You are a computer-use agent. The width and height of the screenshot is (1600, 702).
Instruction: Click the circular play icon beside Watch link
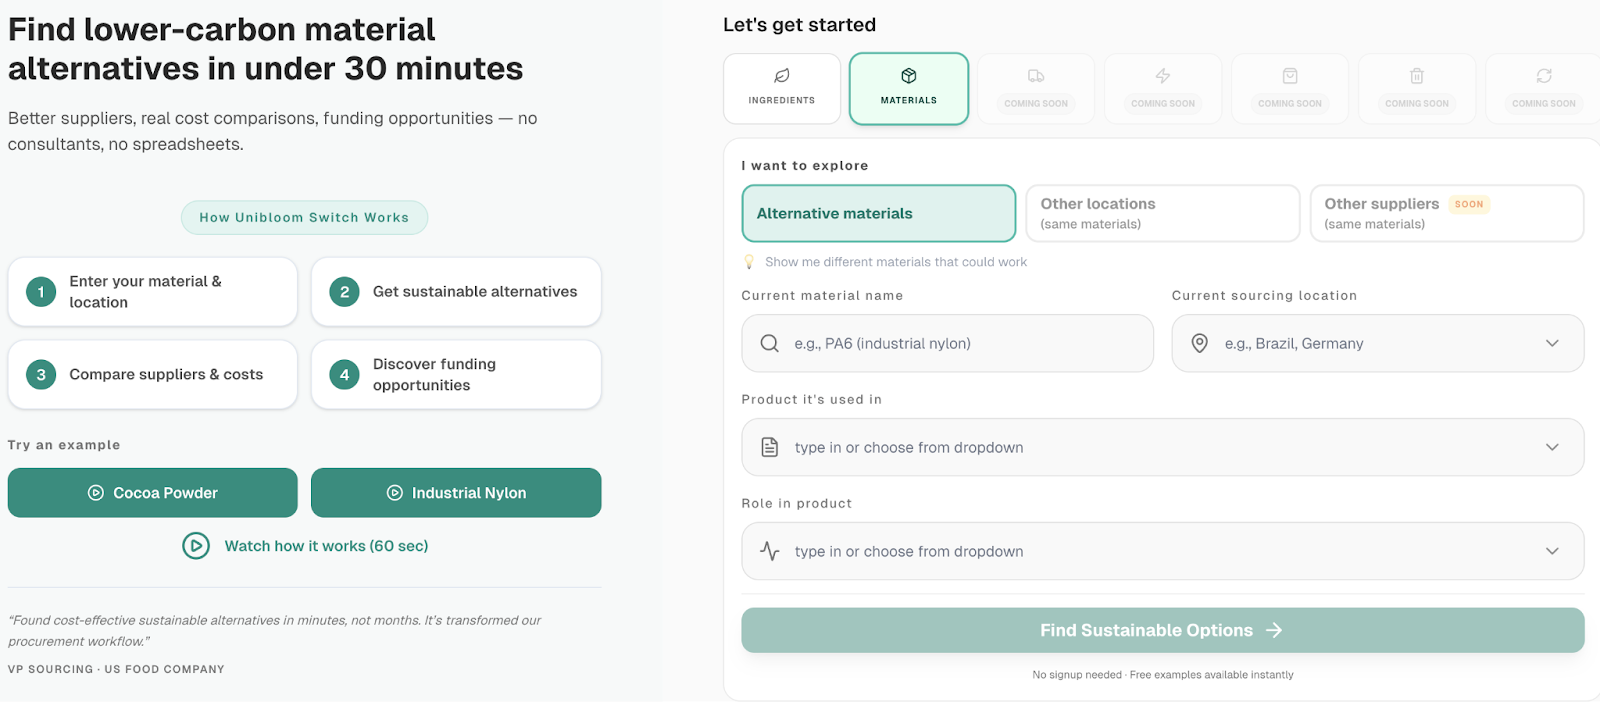(196, 546)
